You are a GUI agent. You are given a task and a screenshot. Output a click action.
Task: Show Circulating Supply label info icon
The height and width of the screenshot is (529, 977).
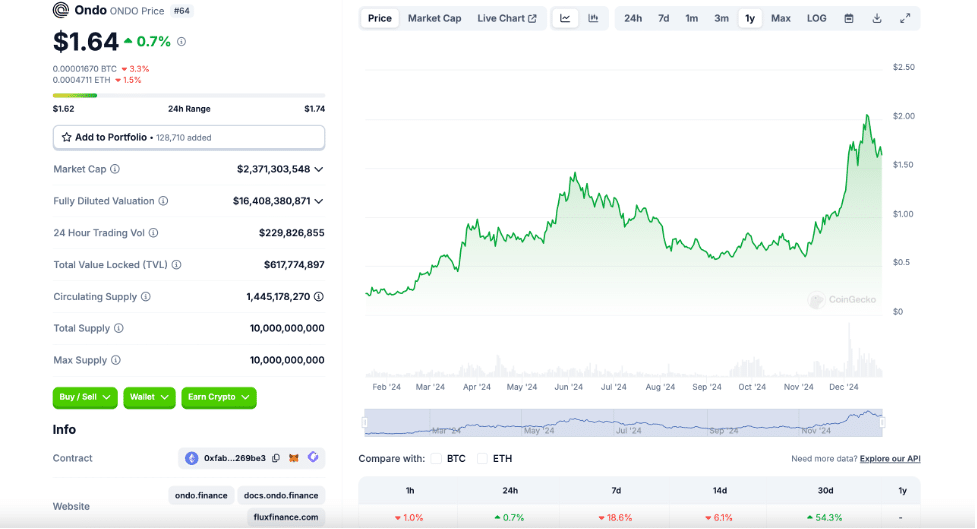[146, 297]
